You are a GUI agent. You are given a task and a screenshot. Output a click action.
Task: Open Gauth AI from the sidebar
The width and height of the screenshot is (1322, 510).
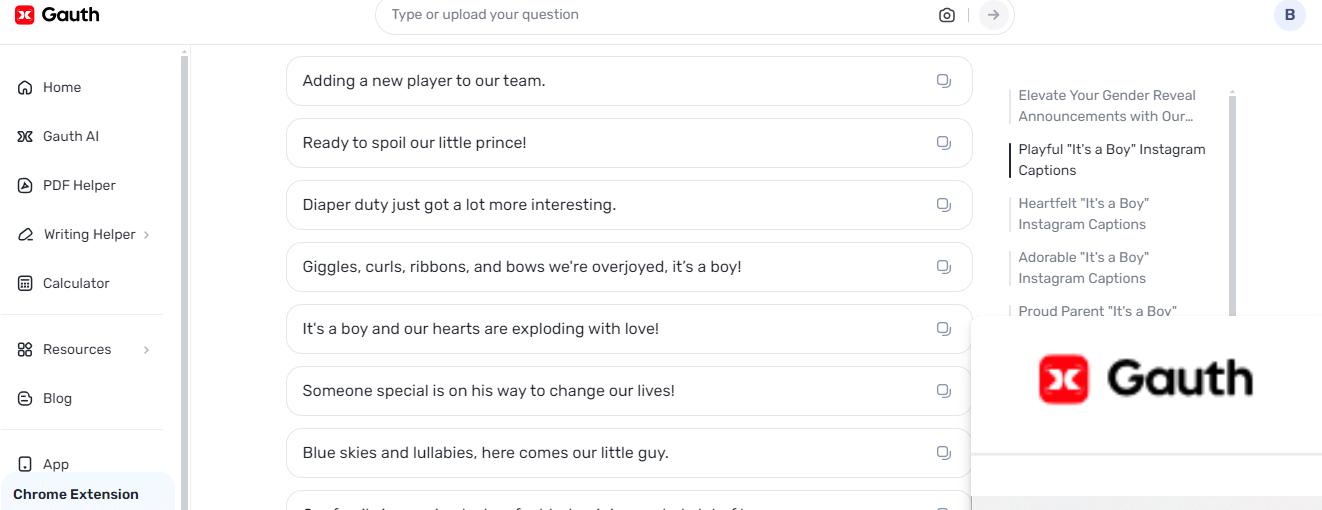pyautogui.click(x=70, y=137)
